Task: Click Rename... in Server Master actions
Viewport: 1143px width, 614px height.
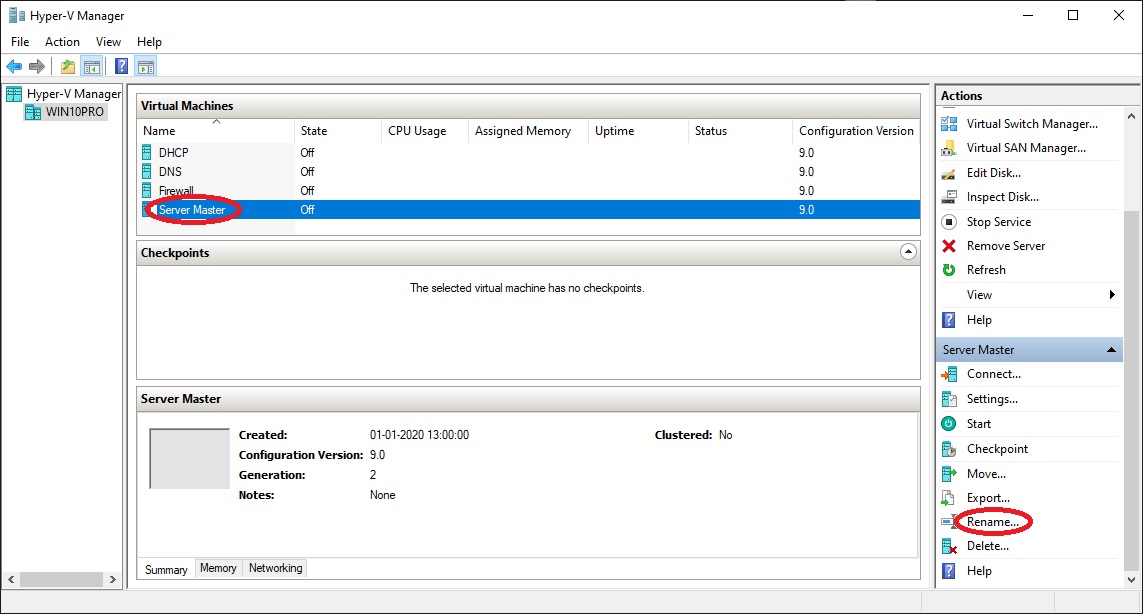Action: point(993,522)
